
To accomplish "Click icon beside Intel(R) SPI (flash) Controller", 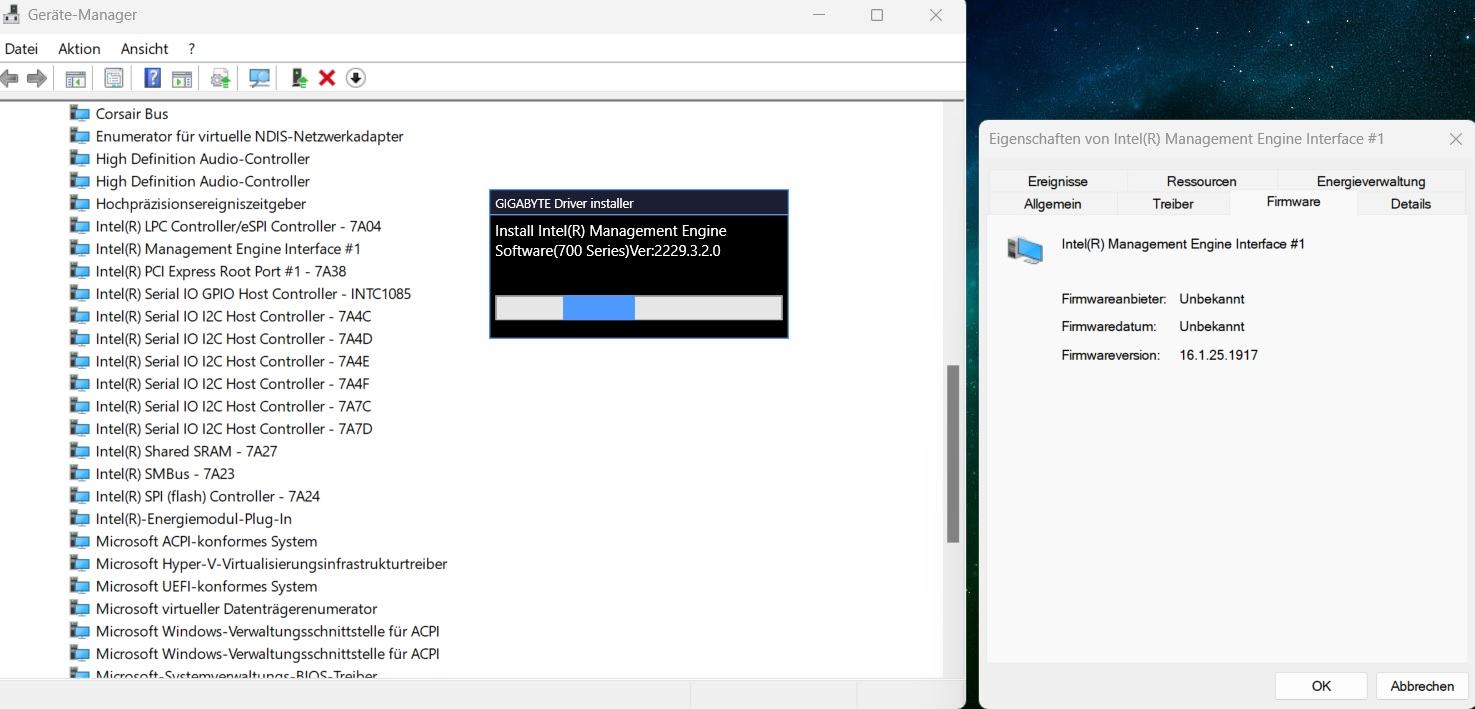I will tap(80, 496).
